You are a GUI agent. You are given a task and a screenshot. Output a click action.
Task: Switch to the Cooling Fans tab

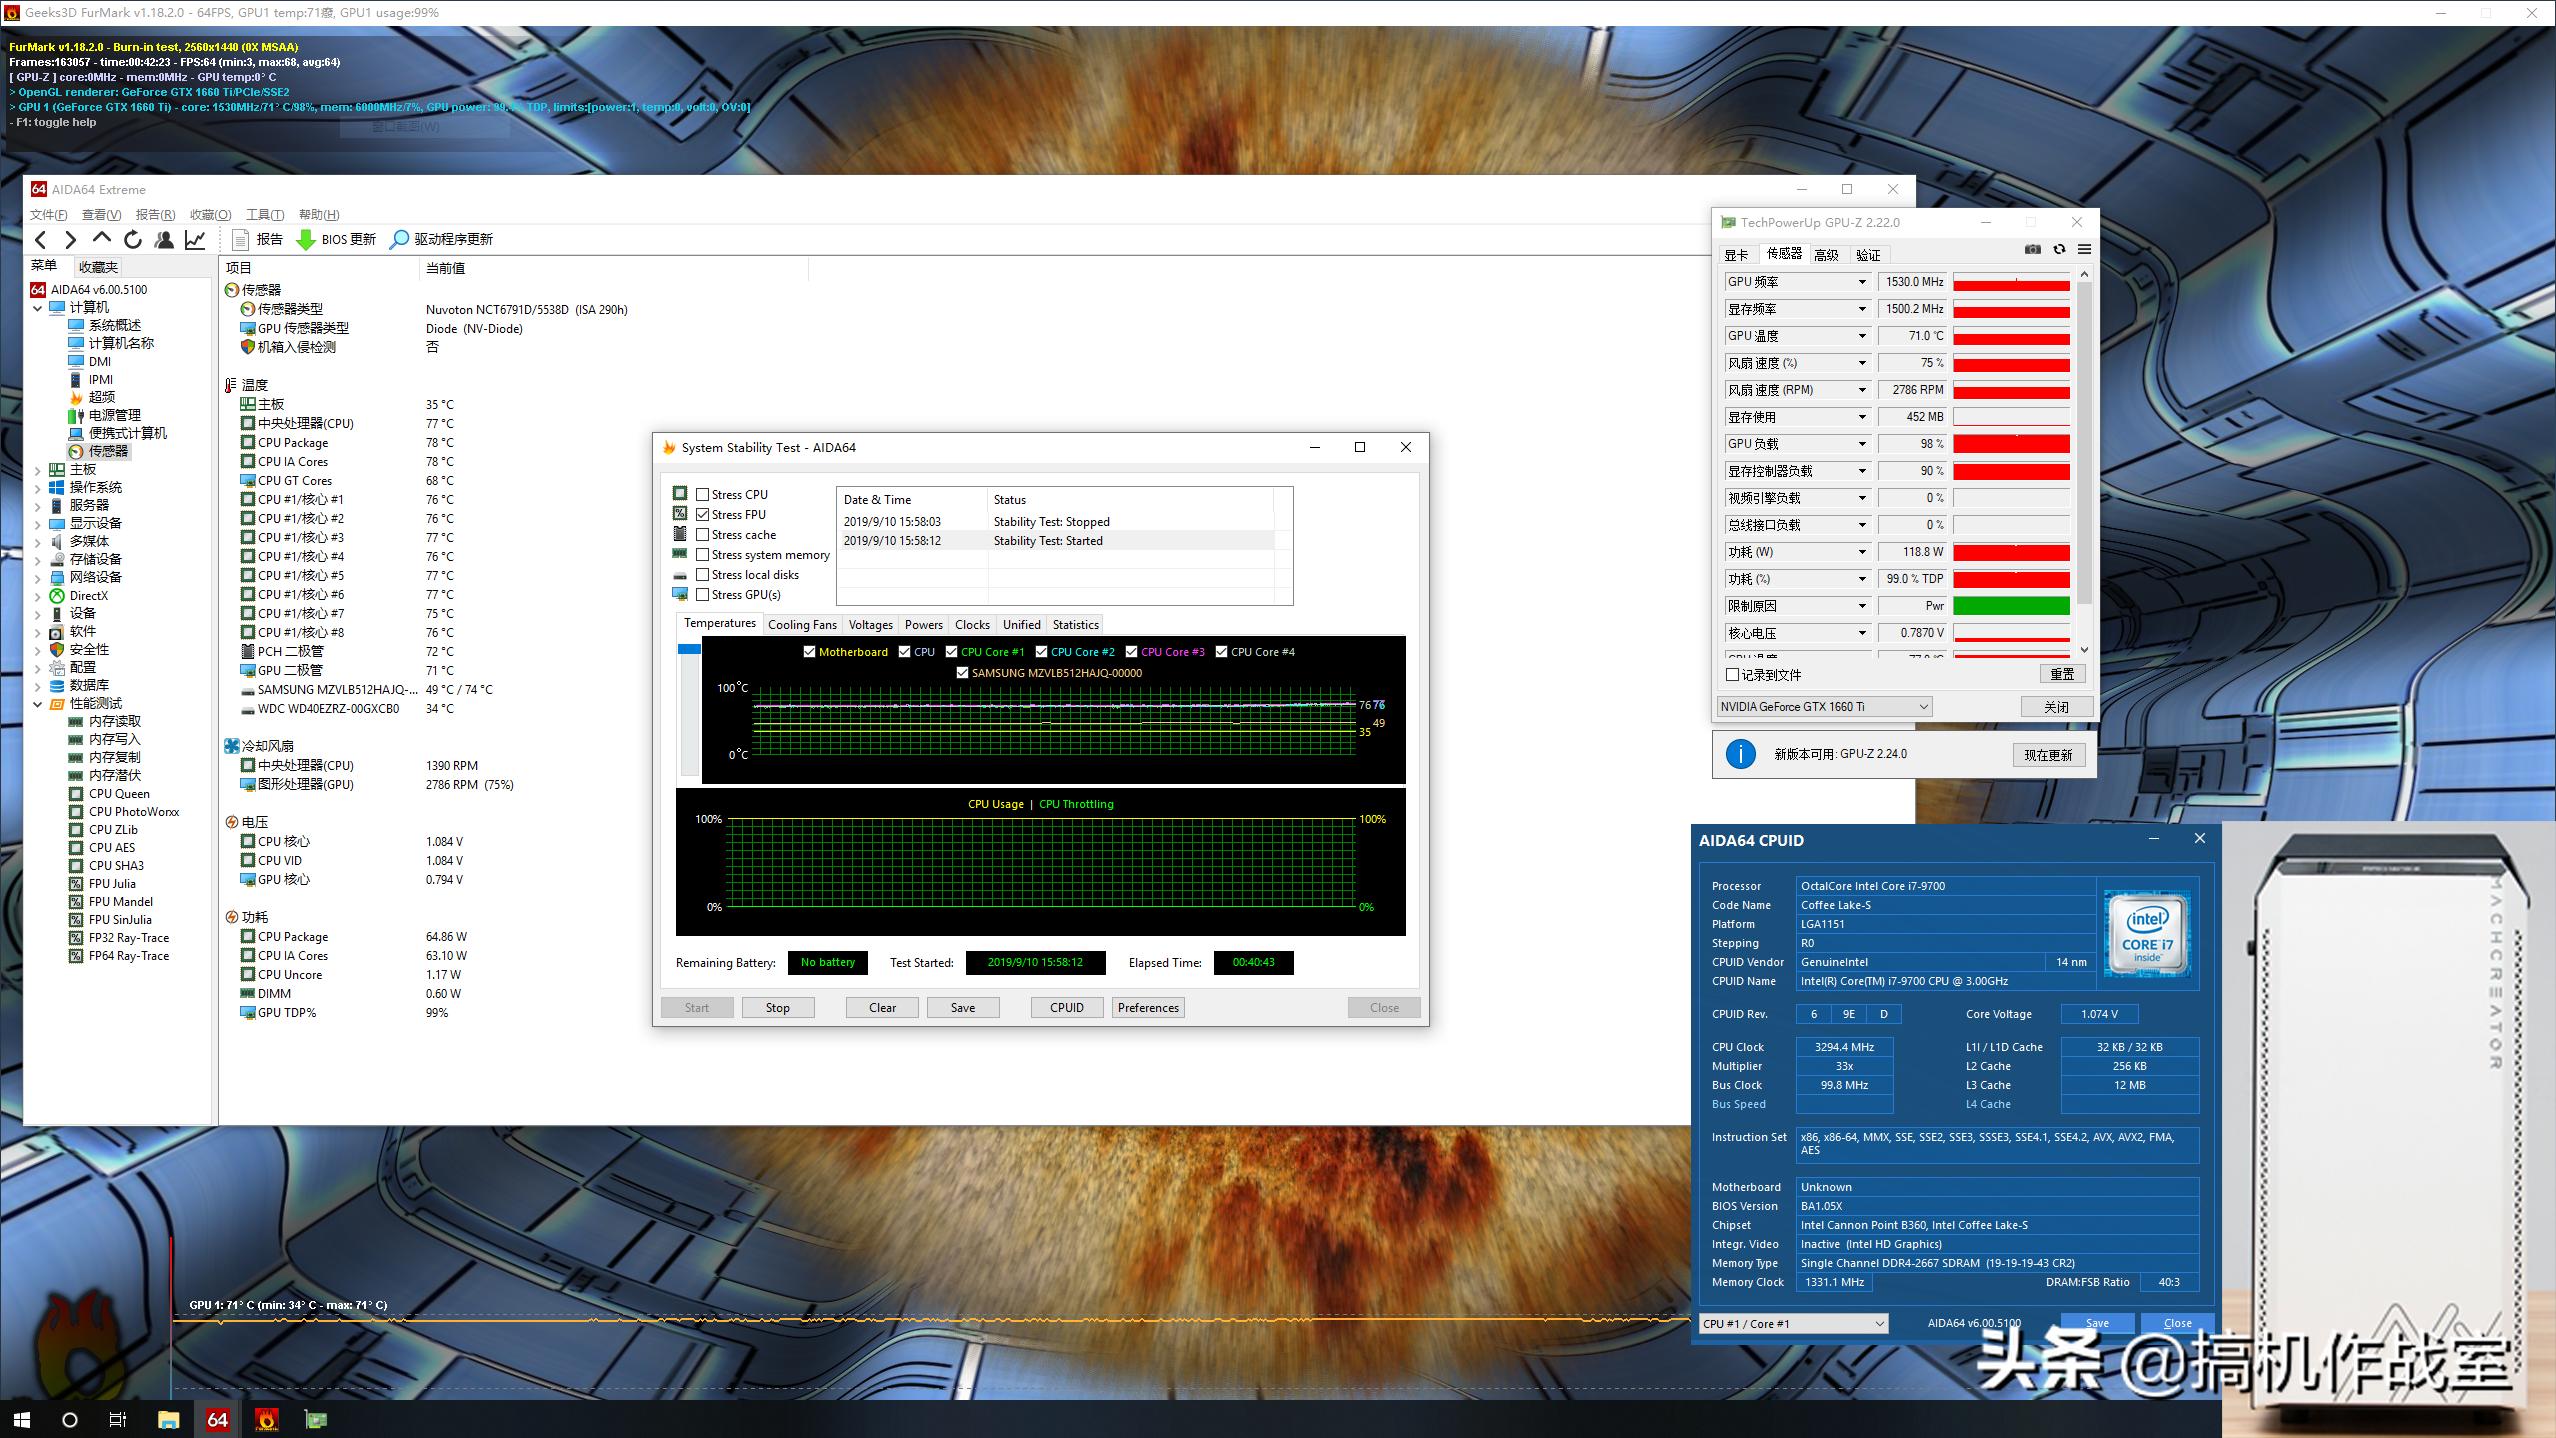point(802,625)
